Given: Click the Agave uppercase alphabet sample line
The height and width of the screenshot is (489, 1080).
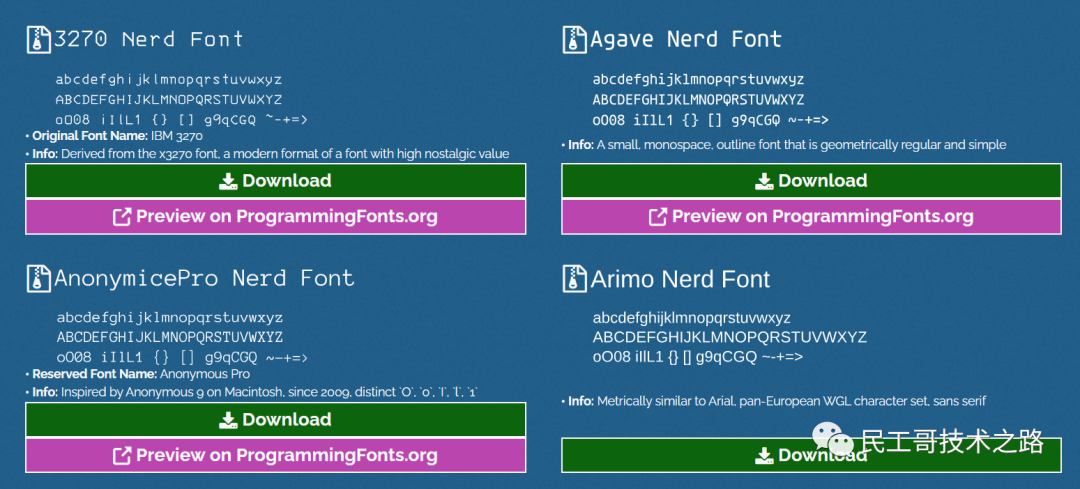Looking at the screenshot, I should pyautogui.click(x=698, y=100).
